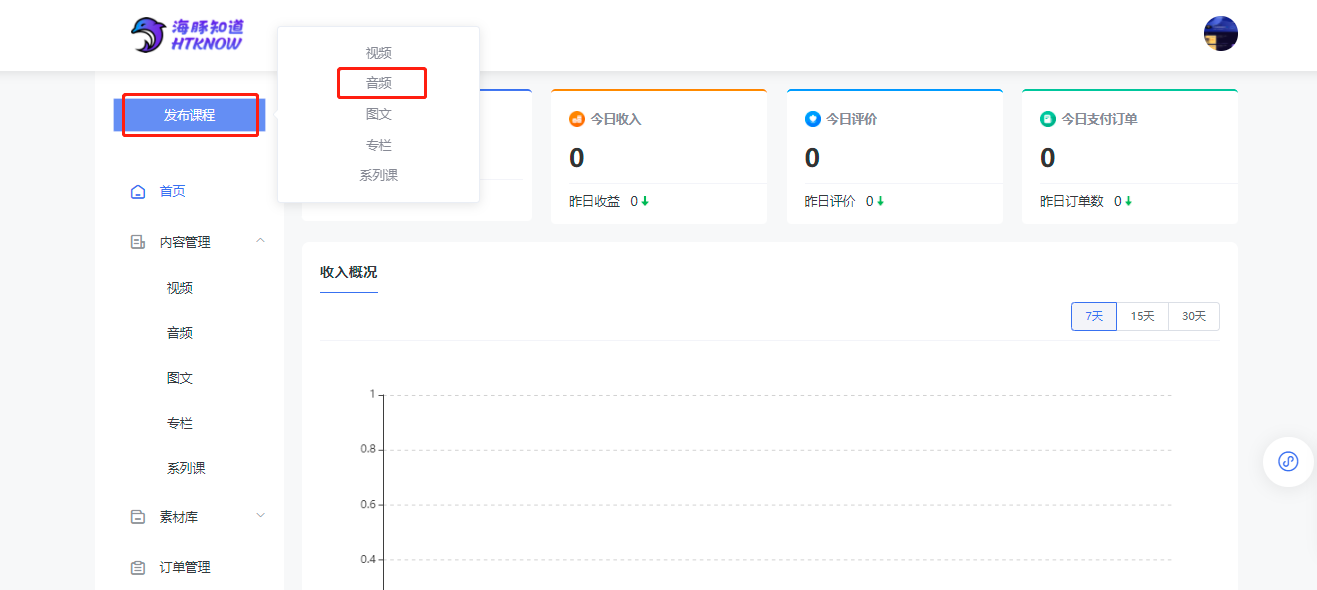Select the 7天 time range
This screenshot has height=590, width=1317.
coord(1093,316)
